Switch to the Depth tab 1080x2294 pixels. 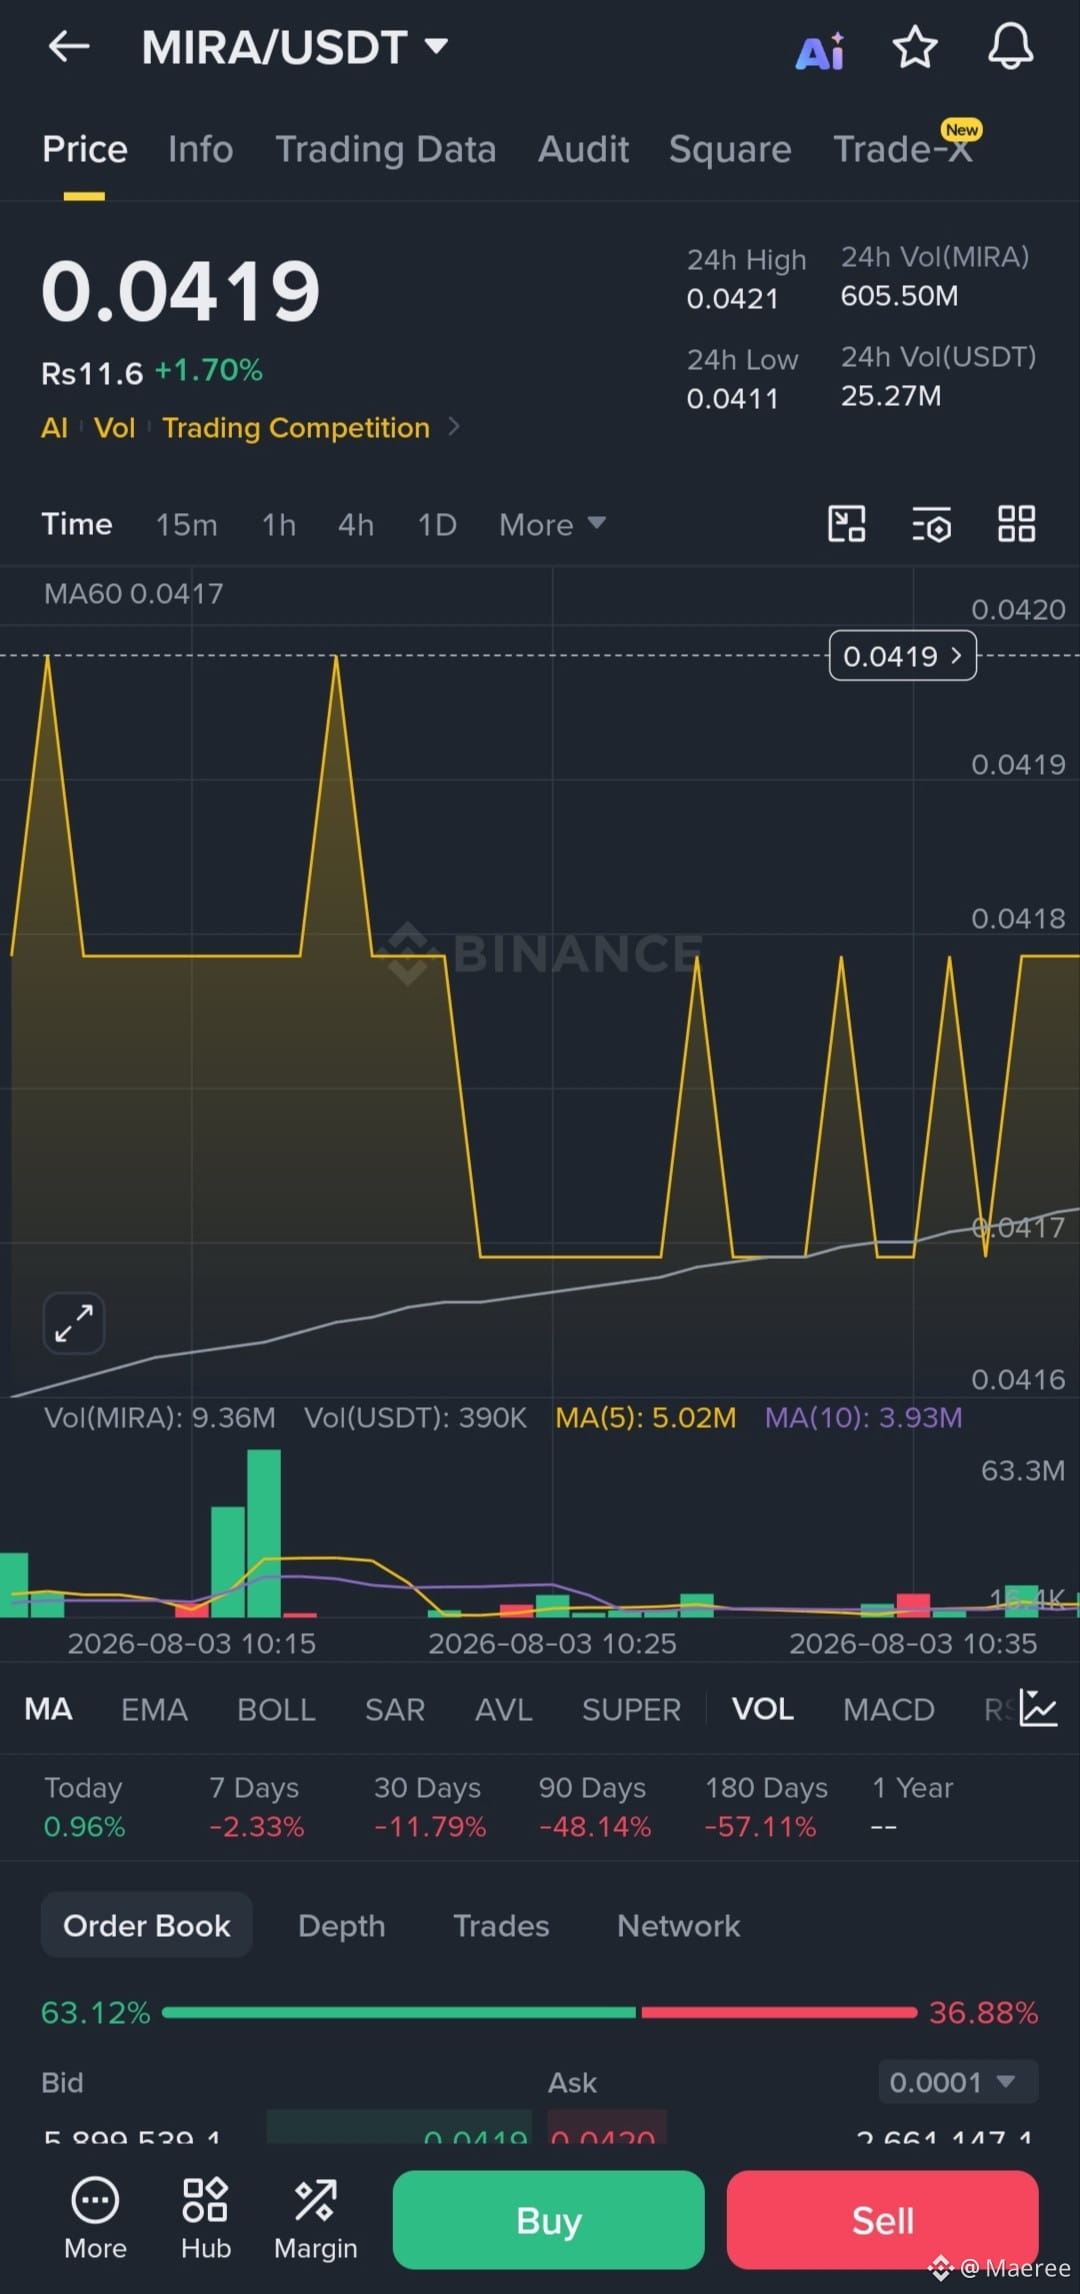click(341, 1925)
